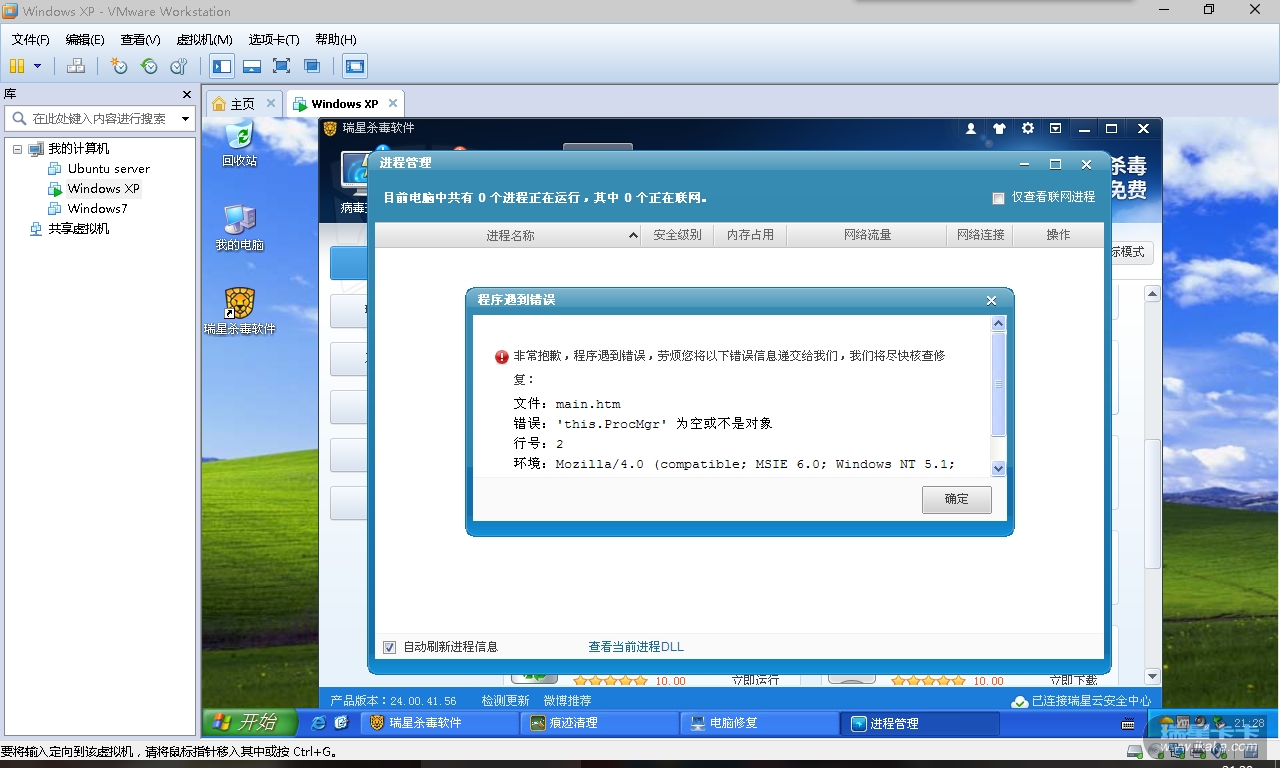This screenshot has width=1280, height=768.
Task: Toggle the thumbnail bar view icon
Action: [252, 66]
